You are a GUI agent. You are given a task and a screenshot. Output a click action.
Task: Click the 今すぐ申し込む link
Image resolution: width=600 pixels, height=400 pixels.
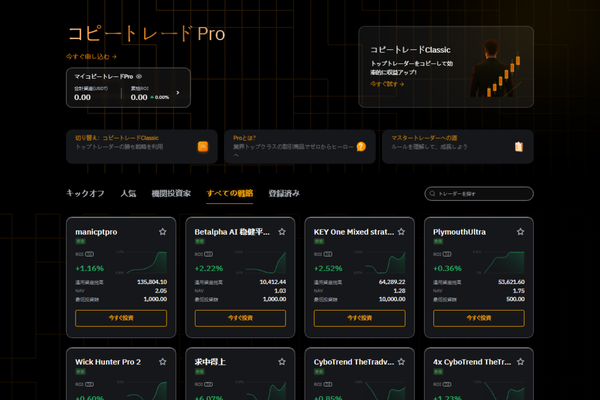[x=92, y=57]
